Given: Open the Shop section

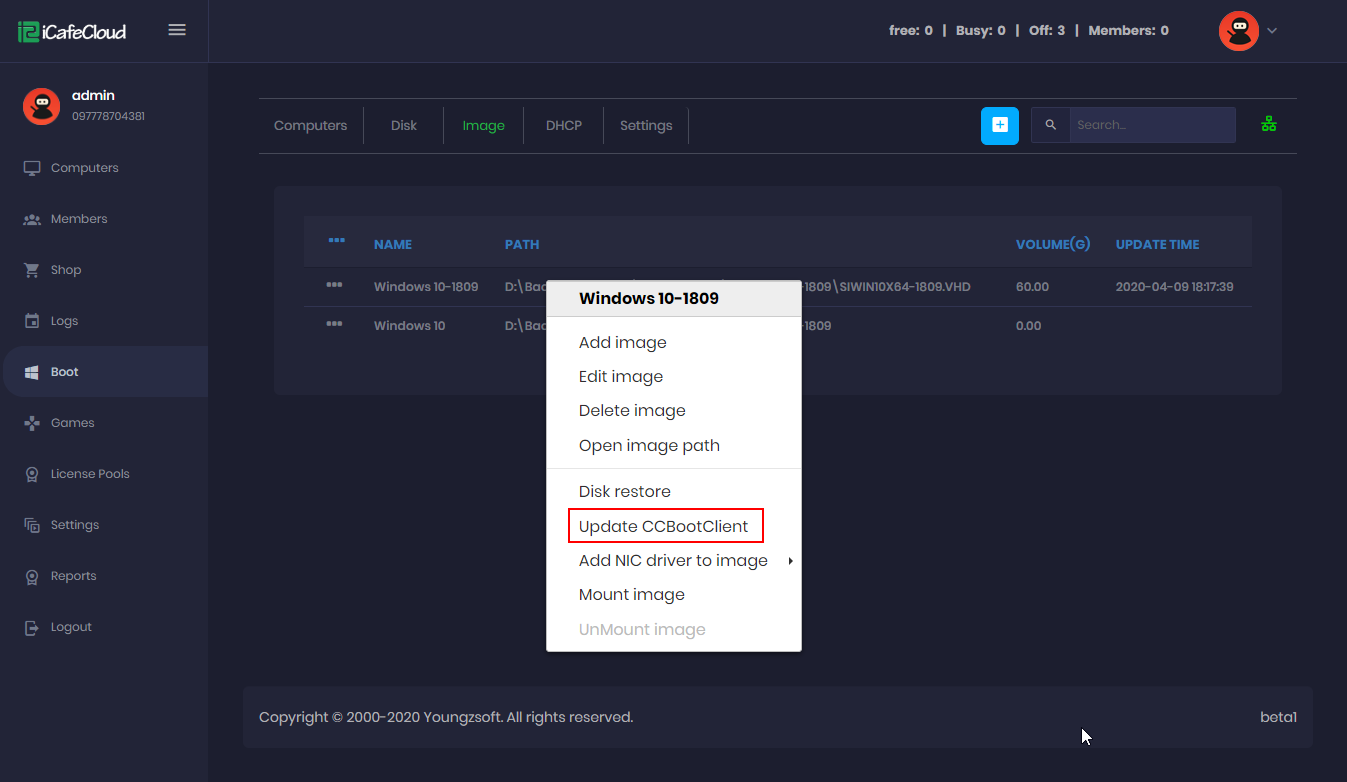Looking at the screenshot, I should [x=65, y=269].
